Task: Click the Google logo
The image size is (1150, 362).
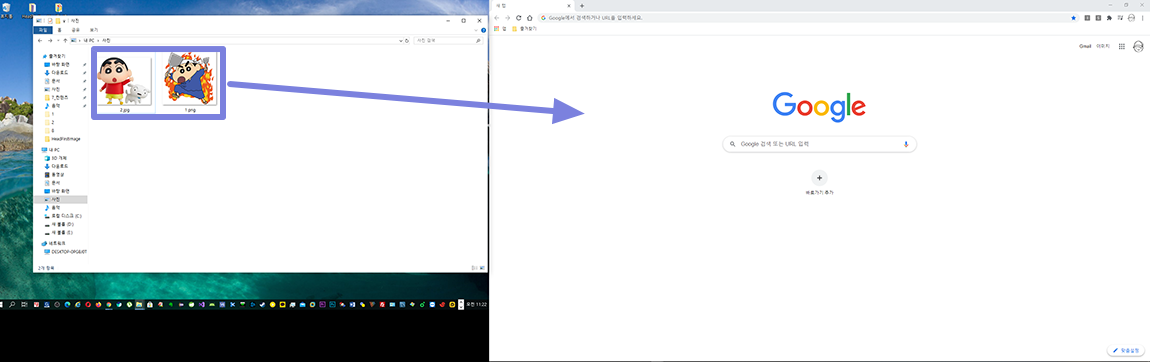Action: pyautogui.click(x=819, y=106)
